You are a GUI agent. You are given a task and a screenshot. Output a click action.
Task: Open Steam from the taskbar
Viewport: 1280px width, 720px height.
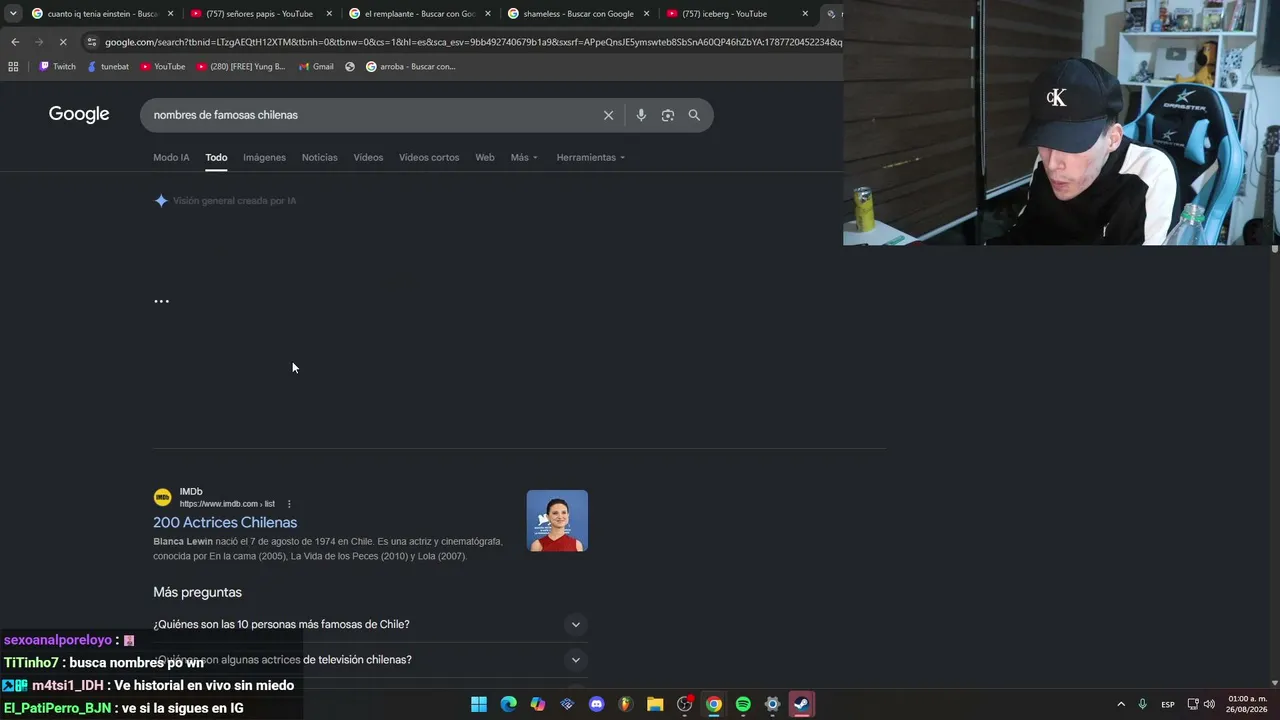(x=802, y=704)
